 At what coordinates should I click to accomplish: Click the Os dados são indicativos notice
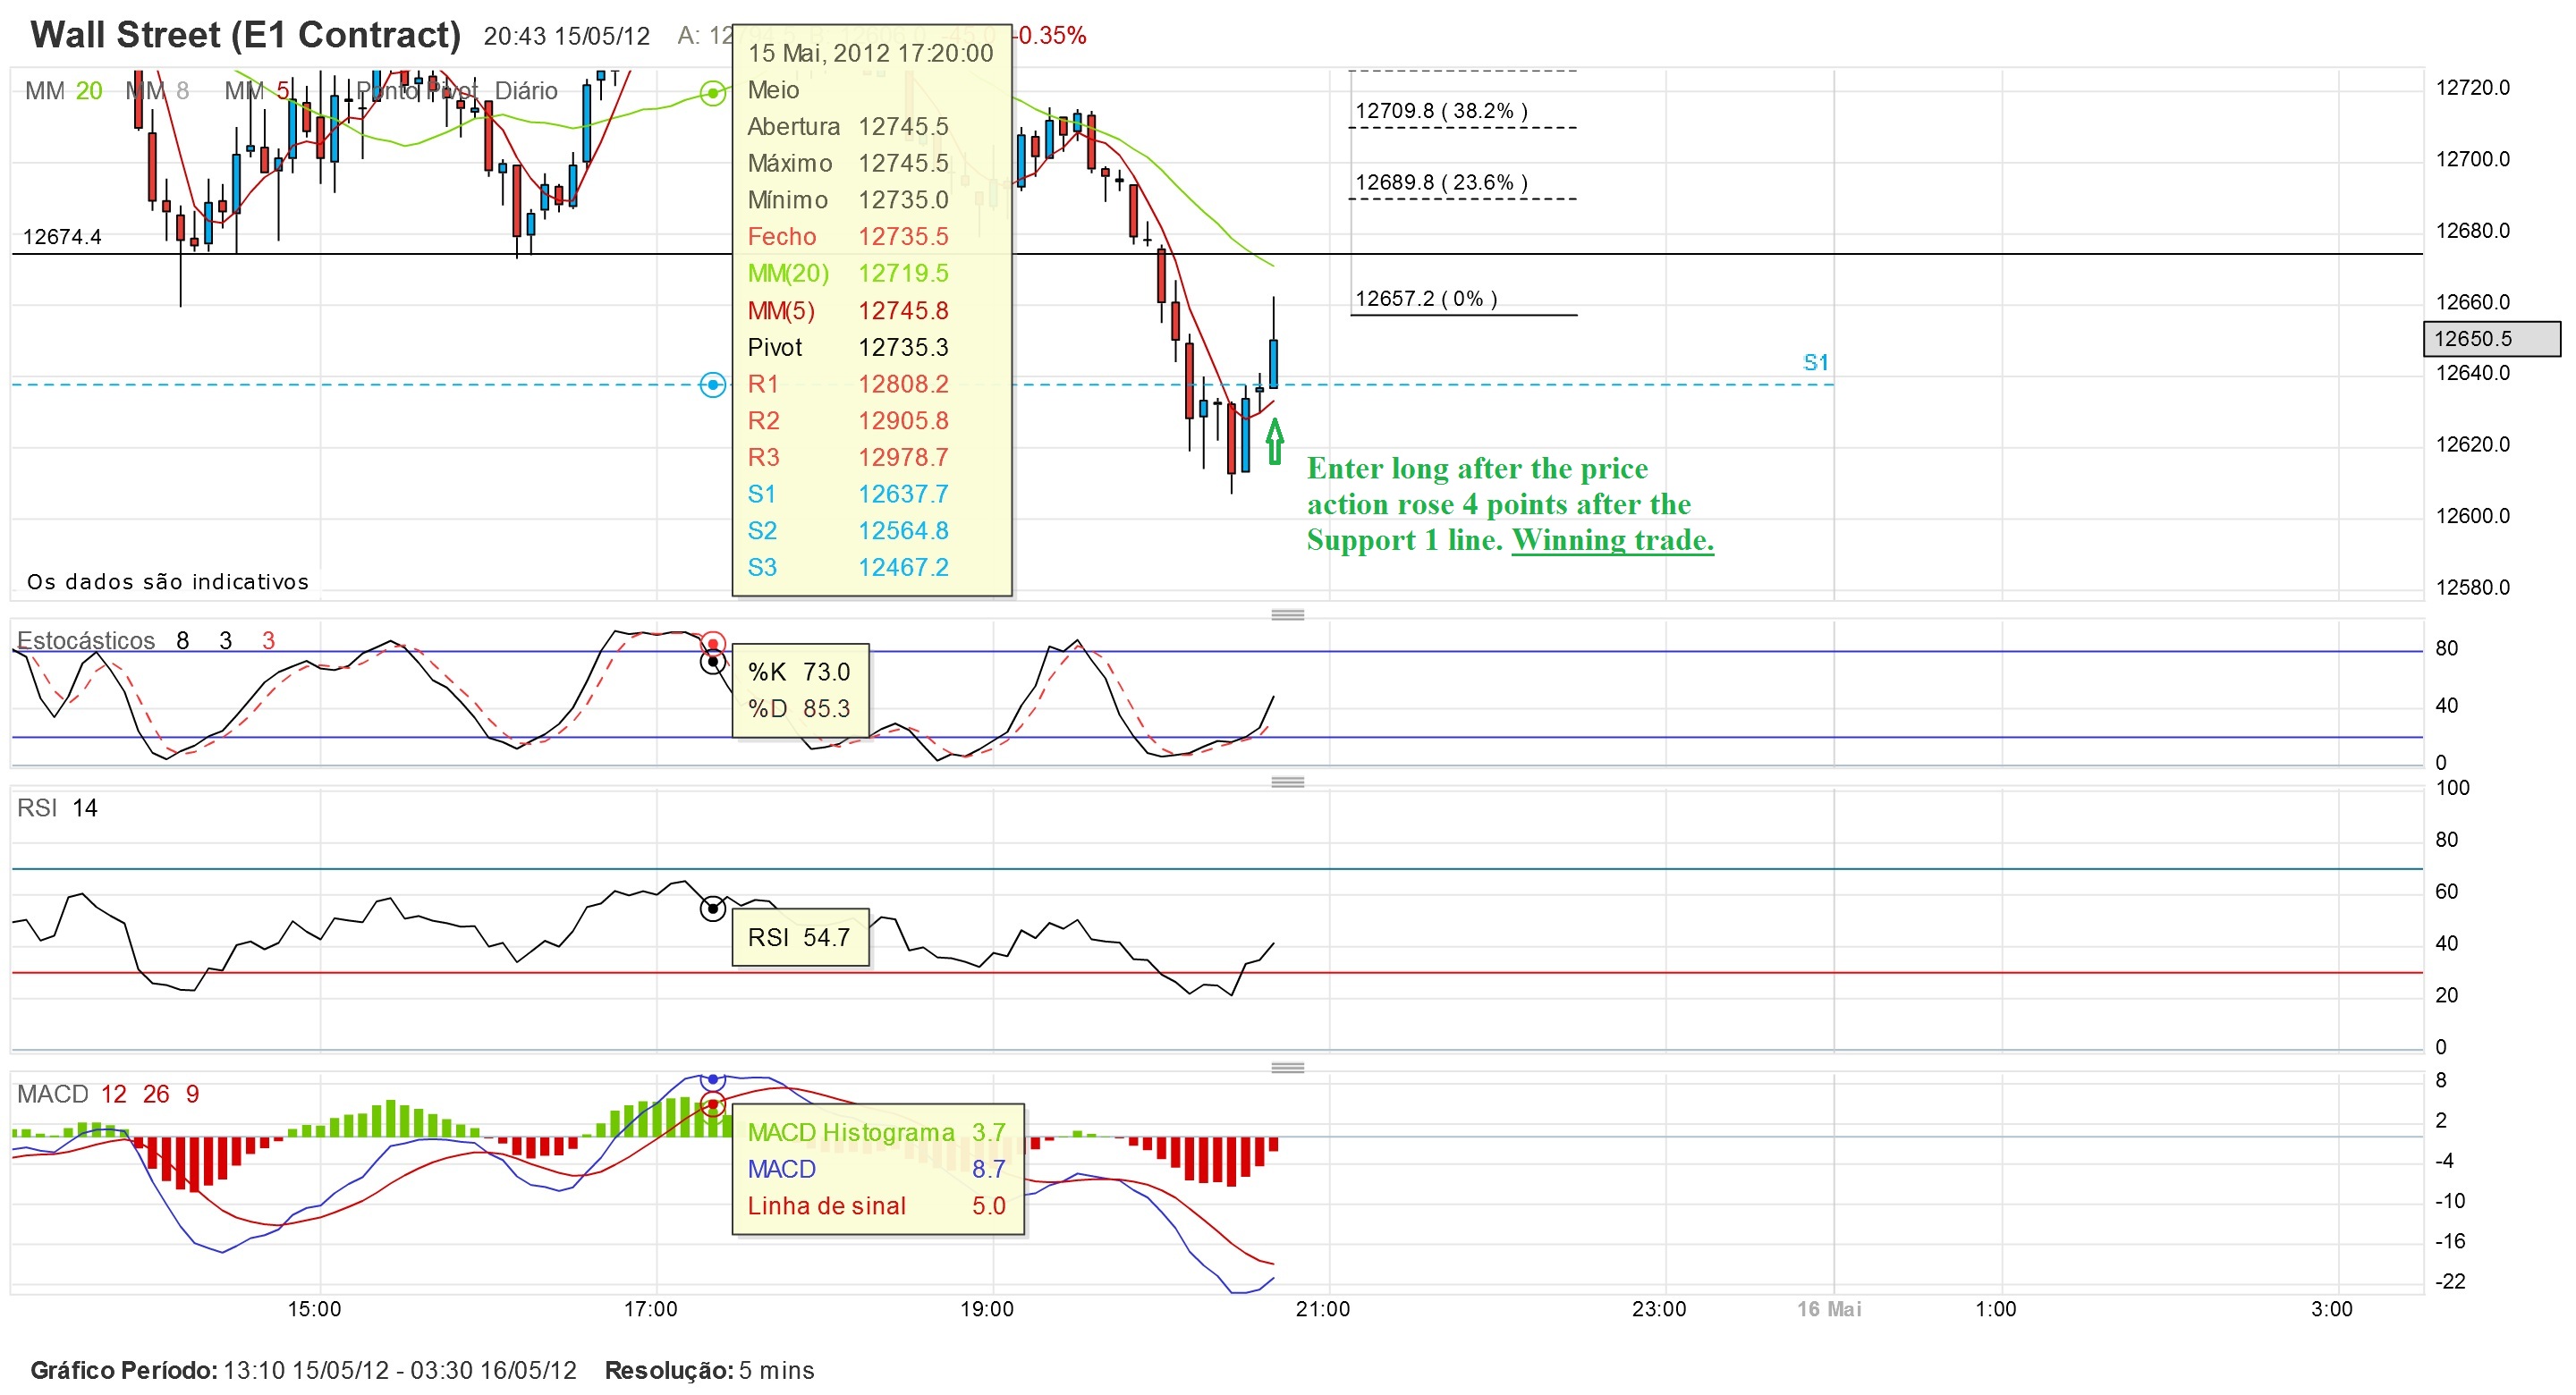(x=168, y=582)
